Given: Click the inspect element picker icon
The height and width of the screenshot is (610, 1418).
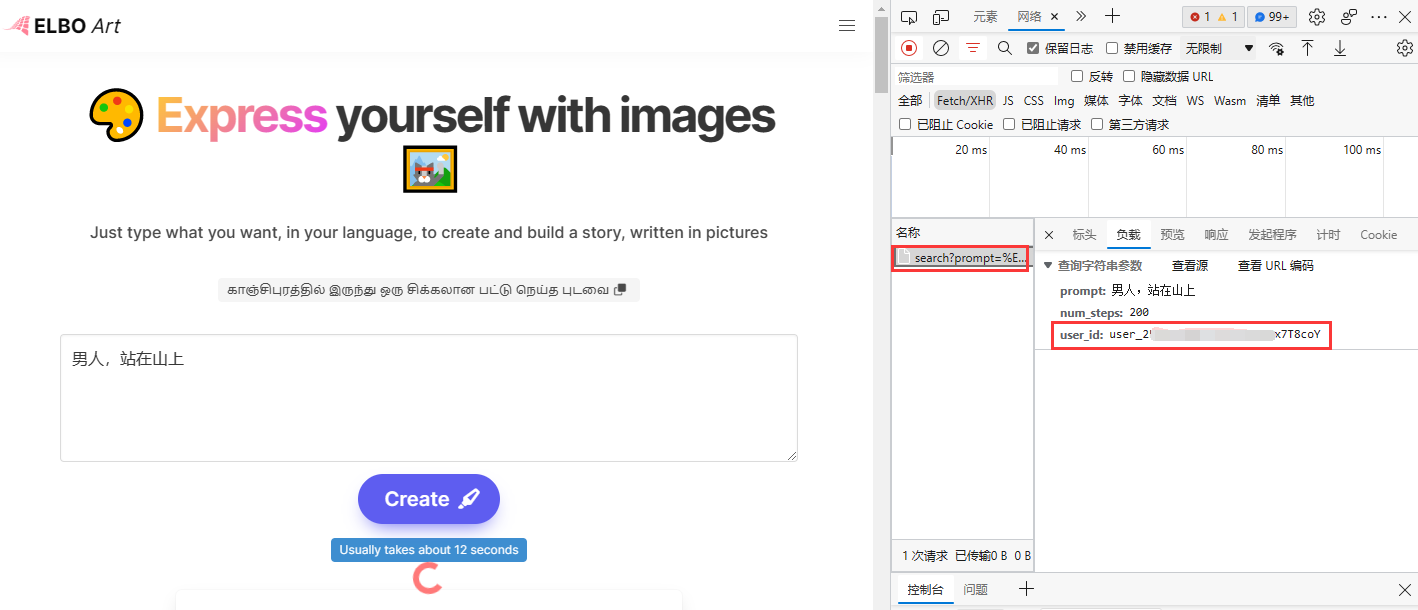Looking at the screenshot, I should [x=908, y=17].
